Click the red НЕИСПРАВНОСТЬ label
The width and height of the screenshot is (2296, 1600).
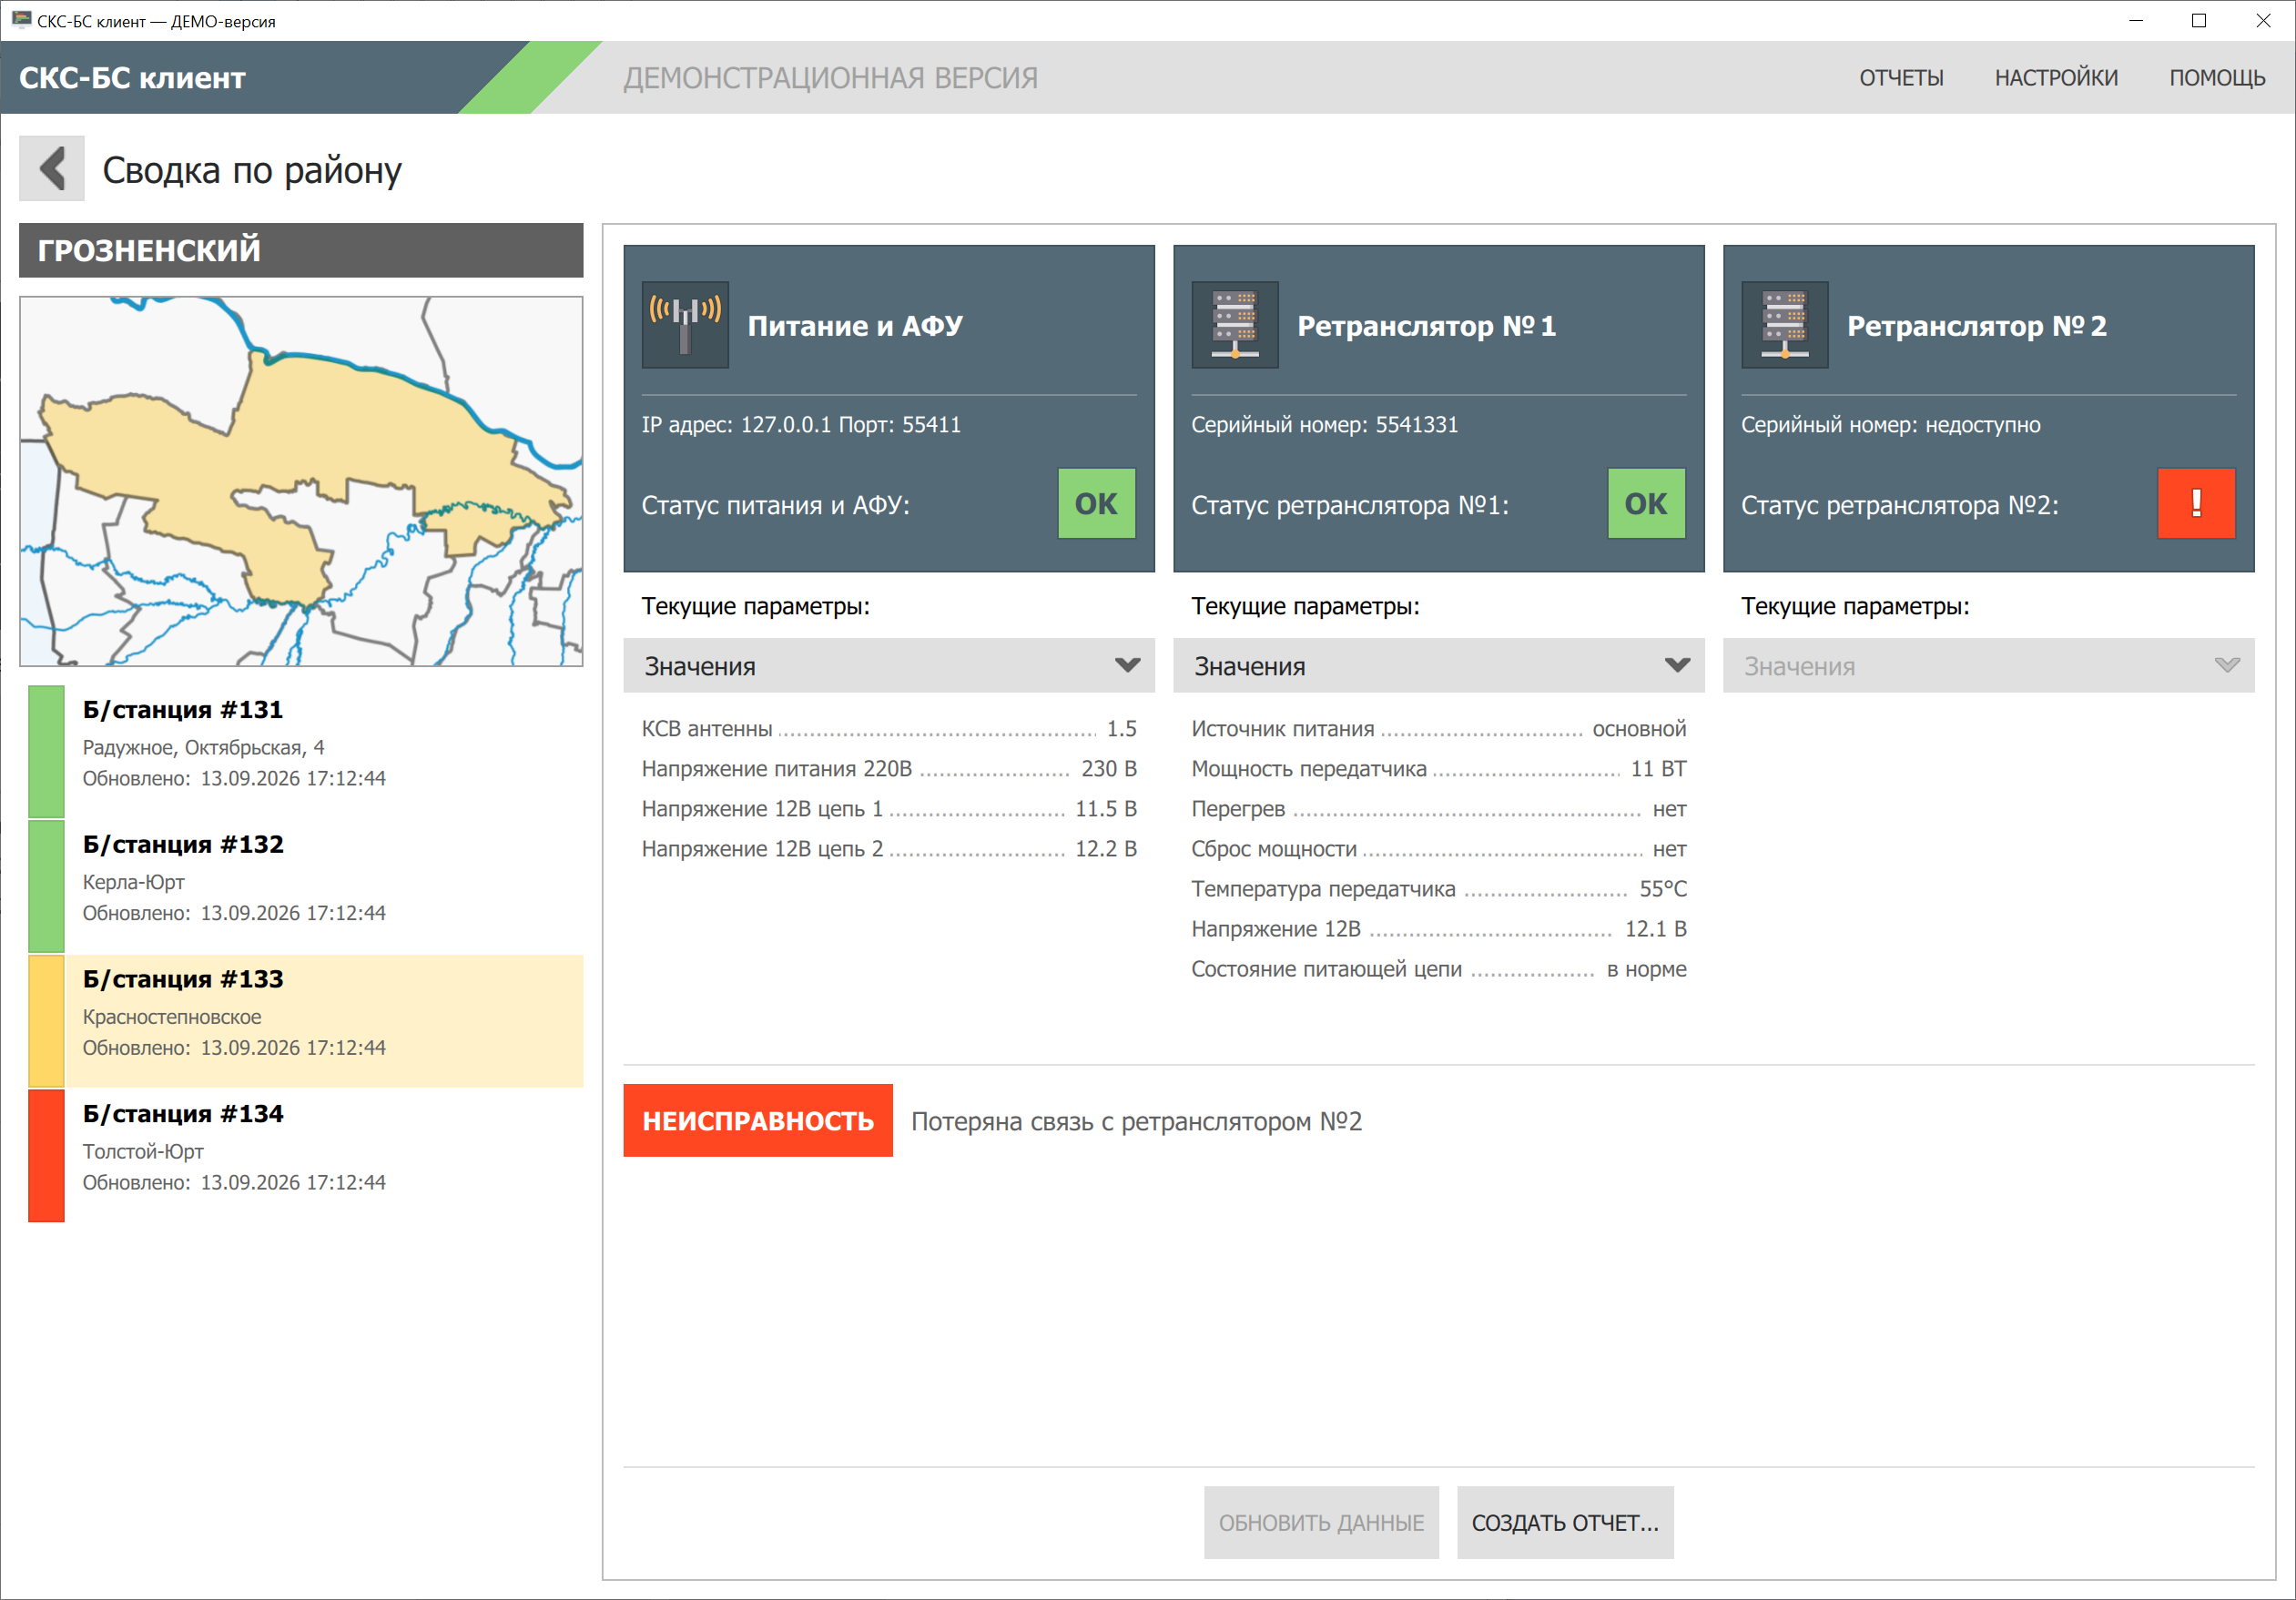(x=758, y=1121)
